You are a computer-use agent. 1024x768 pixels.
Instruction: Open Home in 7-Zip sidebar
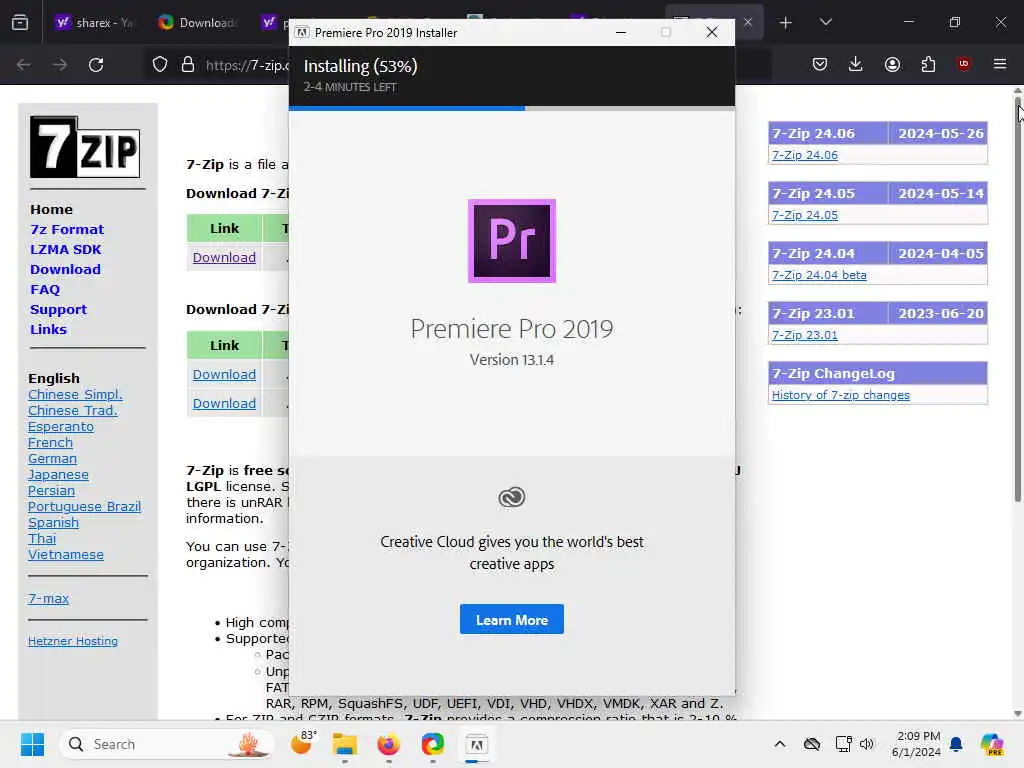52,210
